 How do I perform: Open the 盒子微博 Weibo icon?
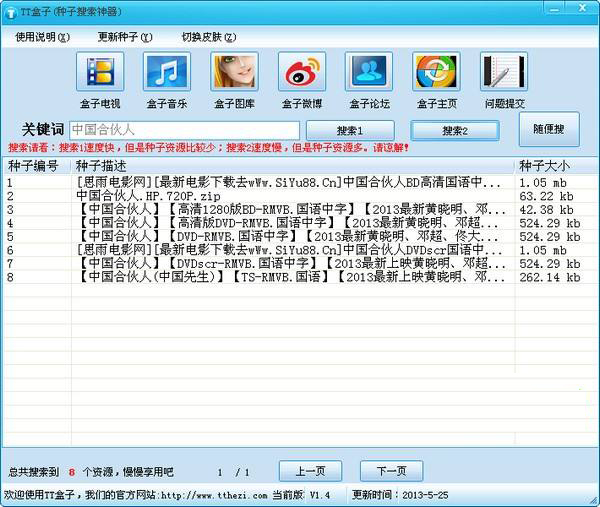click(x=301, y=73)
